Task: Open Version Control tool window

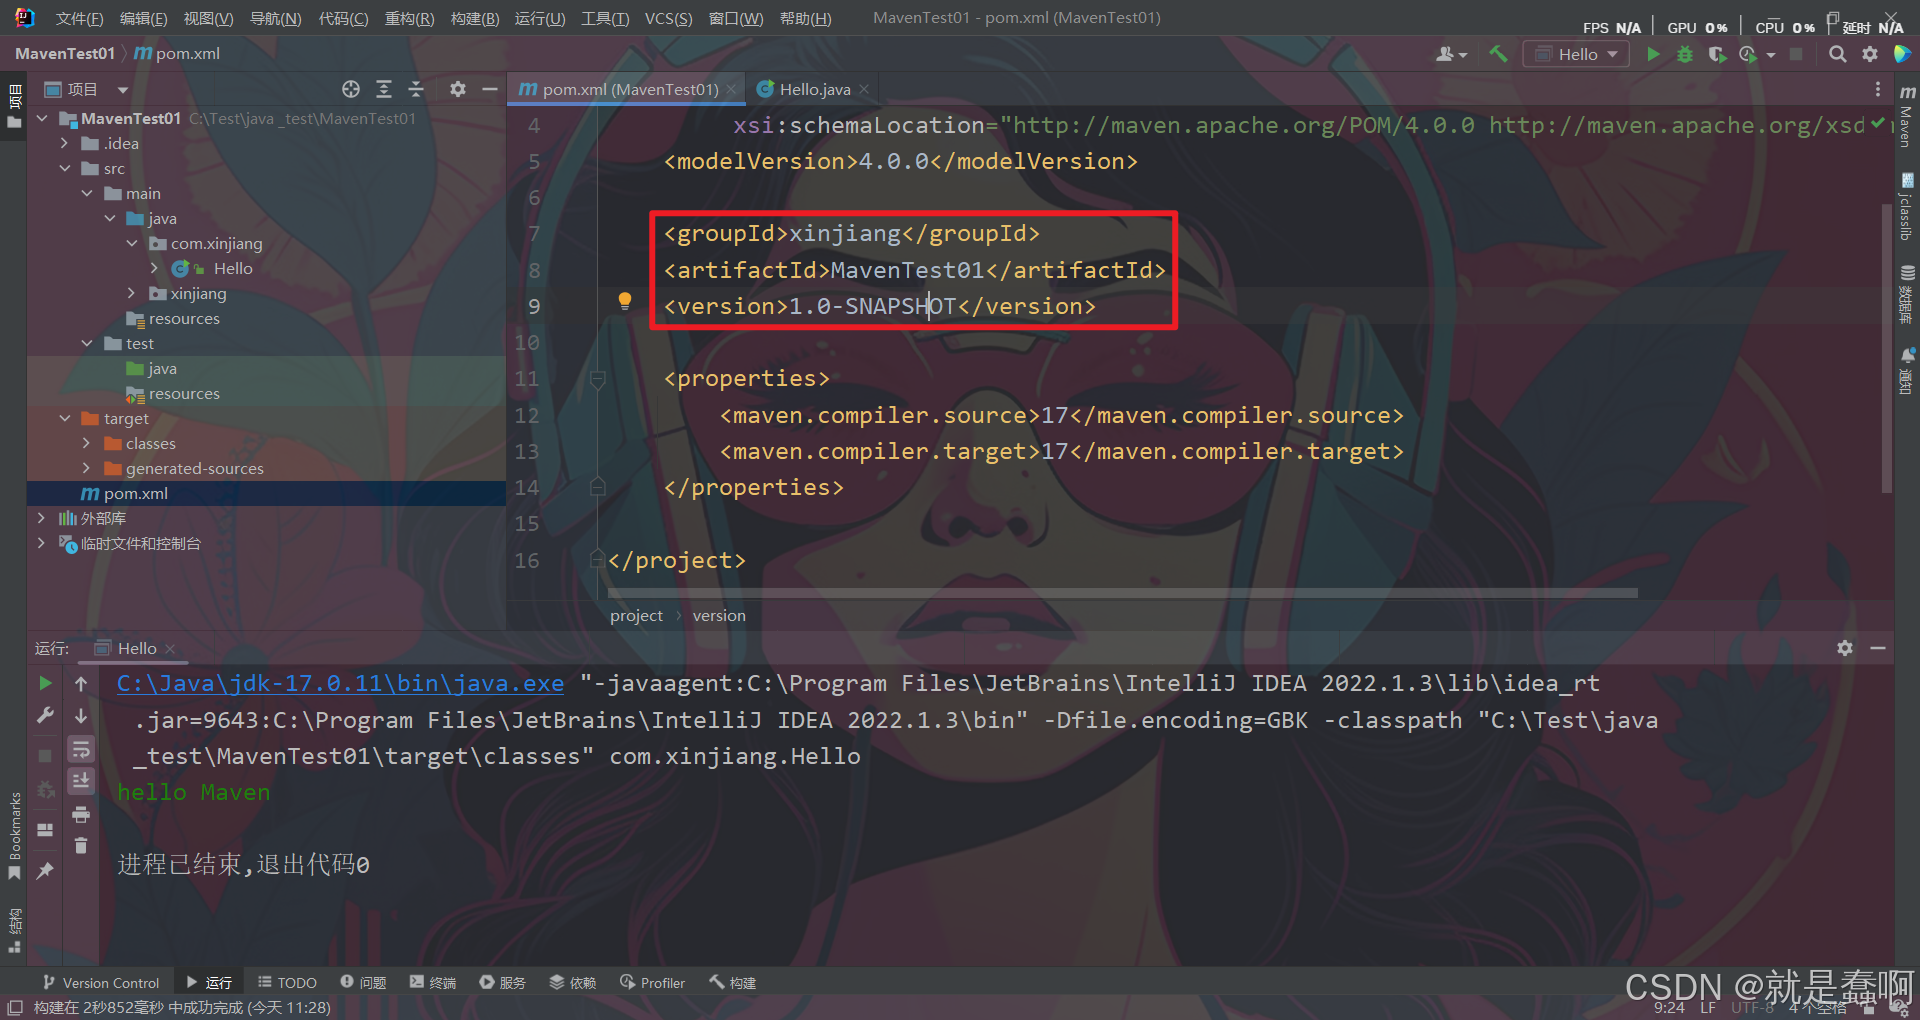Action: pyautogui.click(x=101, y=983)
